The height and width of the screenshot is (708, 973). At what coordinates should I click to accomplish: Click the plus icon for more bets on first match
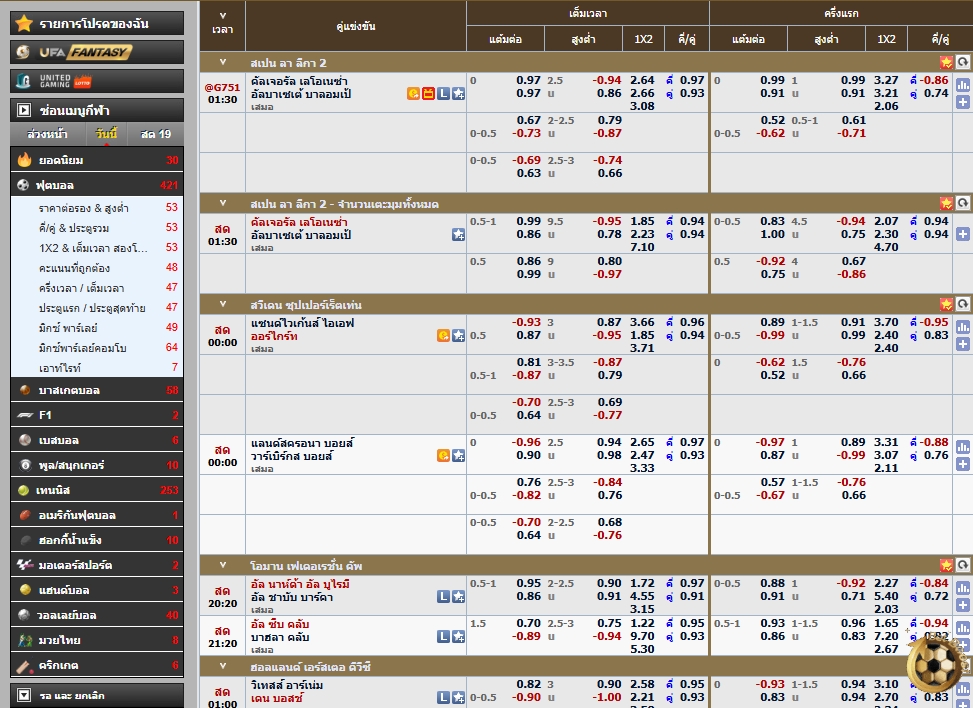point(962,102)
